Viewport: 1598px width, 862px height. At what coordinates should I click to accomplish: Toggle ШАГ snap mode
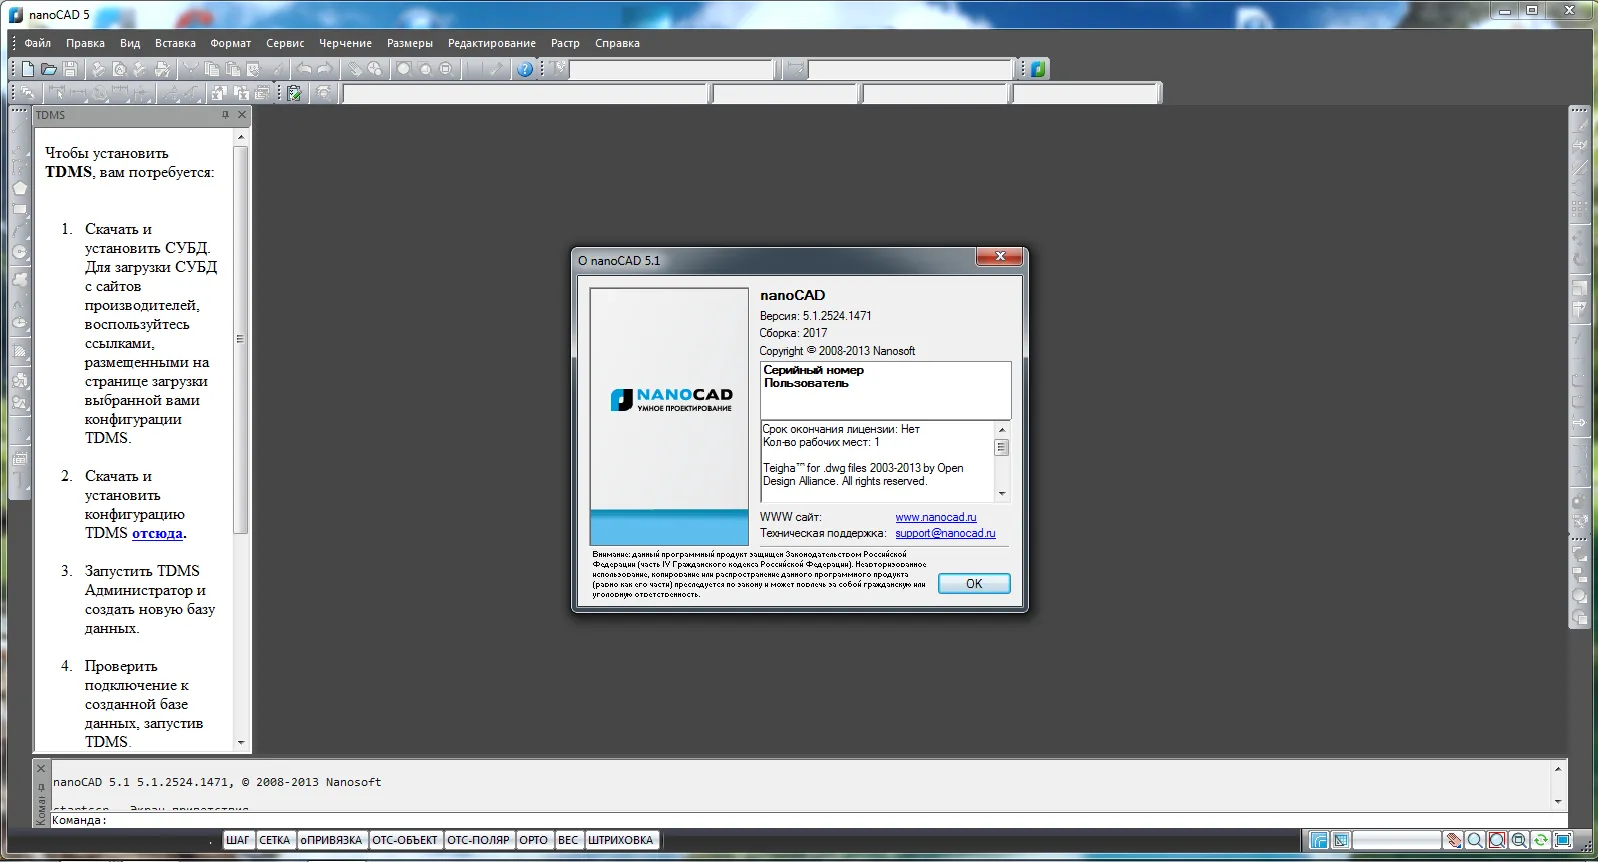coord(238,840)
